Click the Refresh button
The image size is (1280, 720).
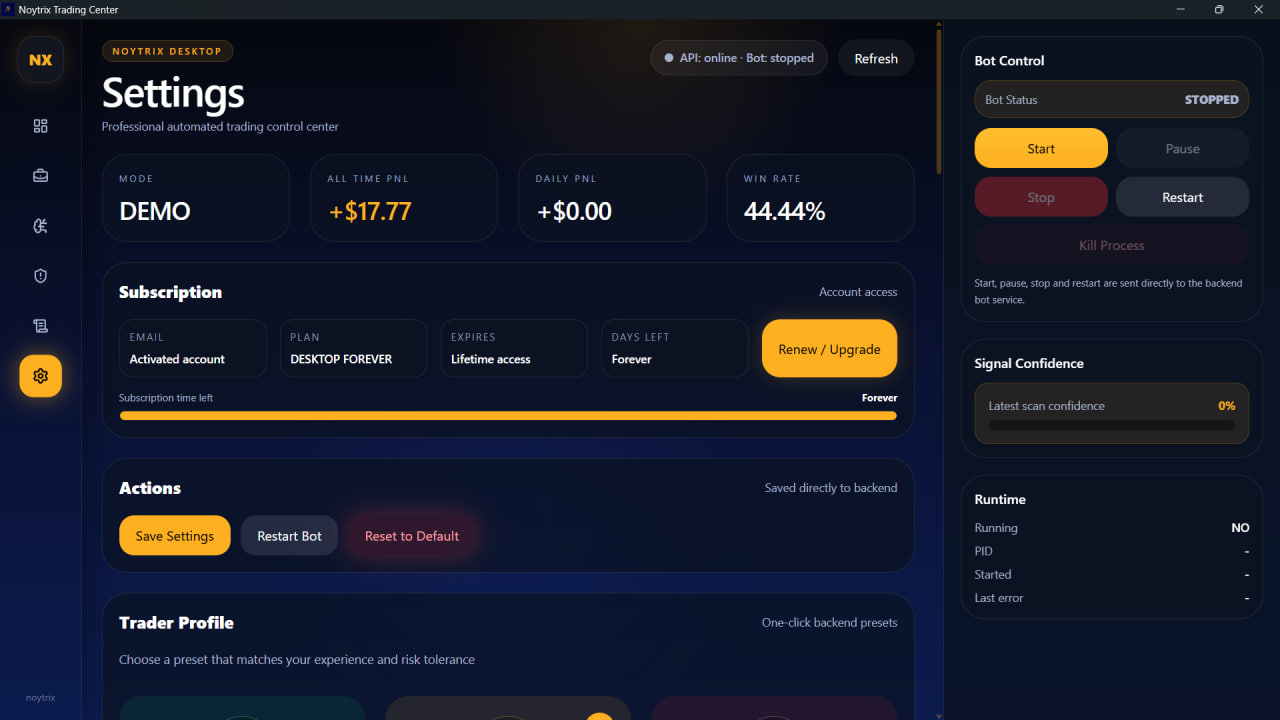tap(876, 58)
